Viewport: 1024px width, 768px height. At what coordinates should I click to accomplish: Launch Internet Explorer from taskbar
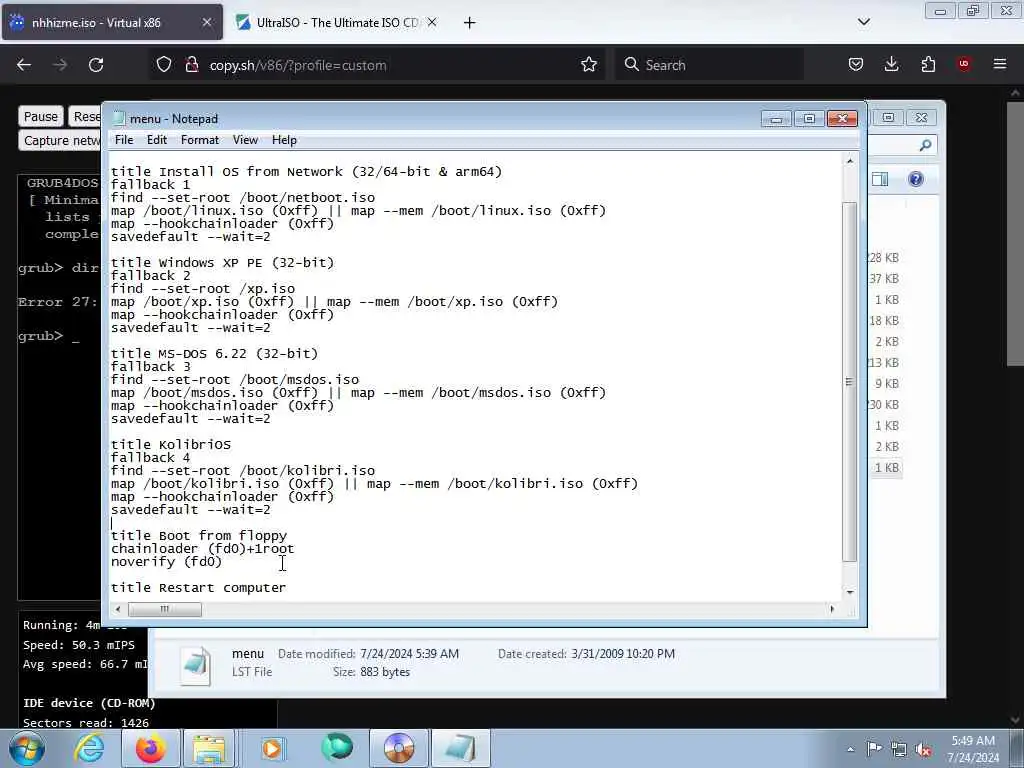click(x=89, y=748)
